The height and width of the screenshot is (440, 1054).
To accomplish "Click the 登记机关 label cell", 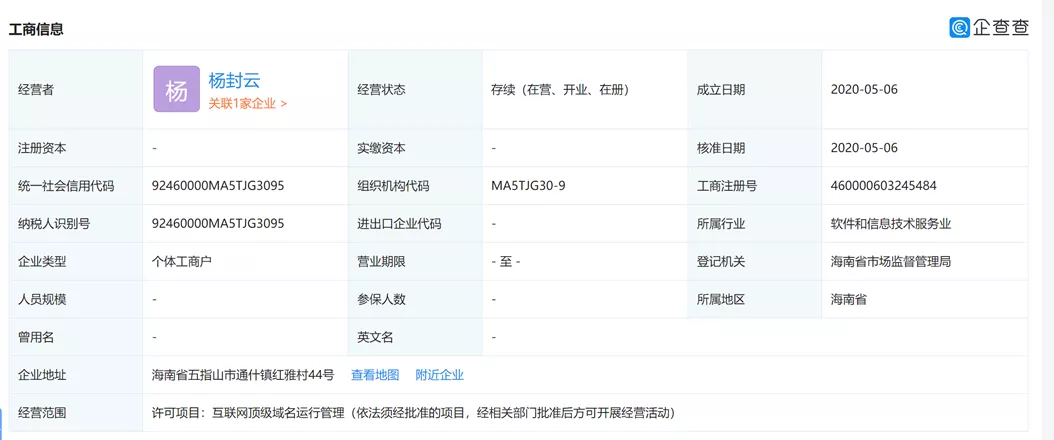I will (754, 261).
